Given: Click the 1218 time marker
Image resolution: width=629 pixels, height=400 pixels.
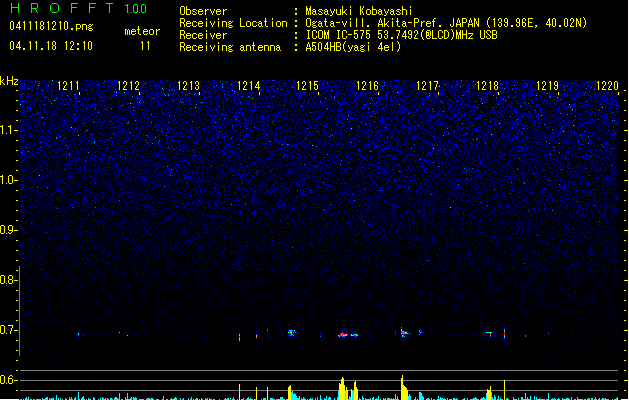Looking at the screenshot, I should tap(487, 86).
